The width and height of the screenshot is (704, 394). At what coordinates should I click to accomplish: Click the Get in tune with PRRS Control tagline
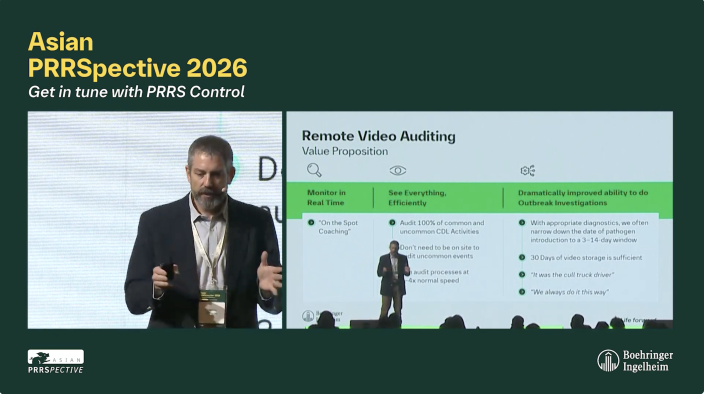click(x=136, y=92)
